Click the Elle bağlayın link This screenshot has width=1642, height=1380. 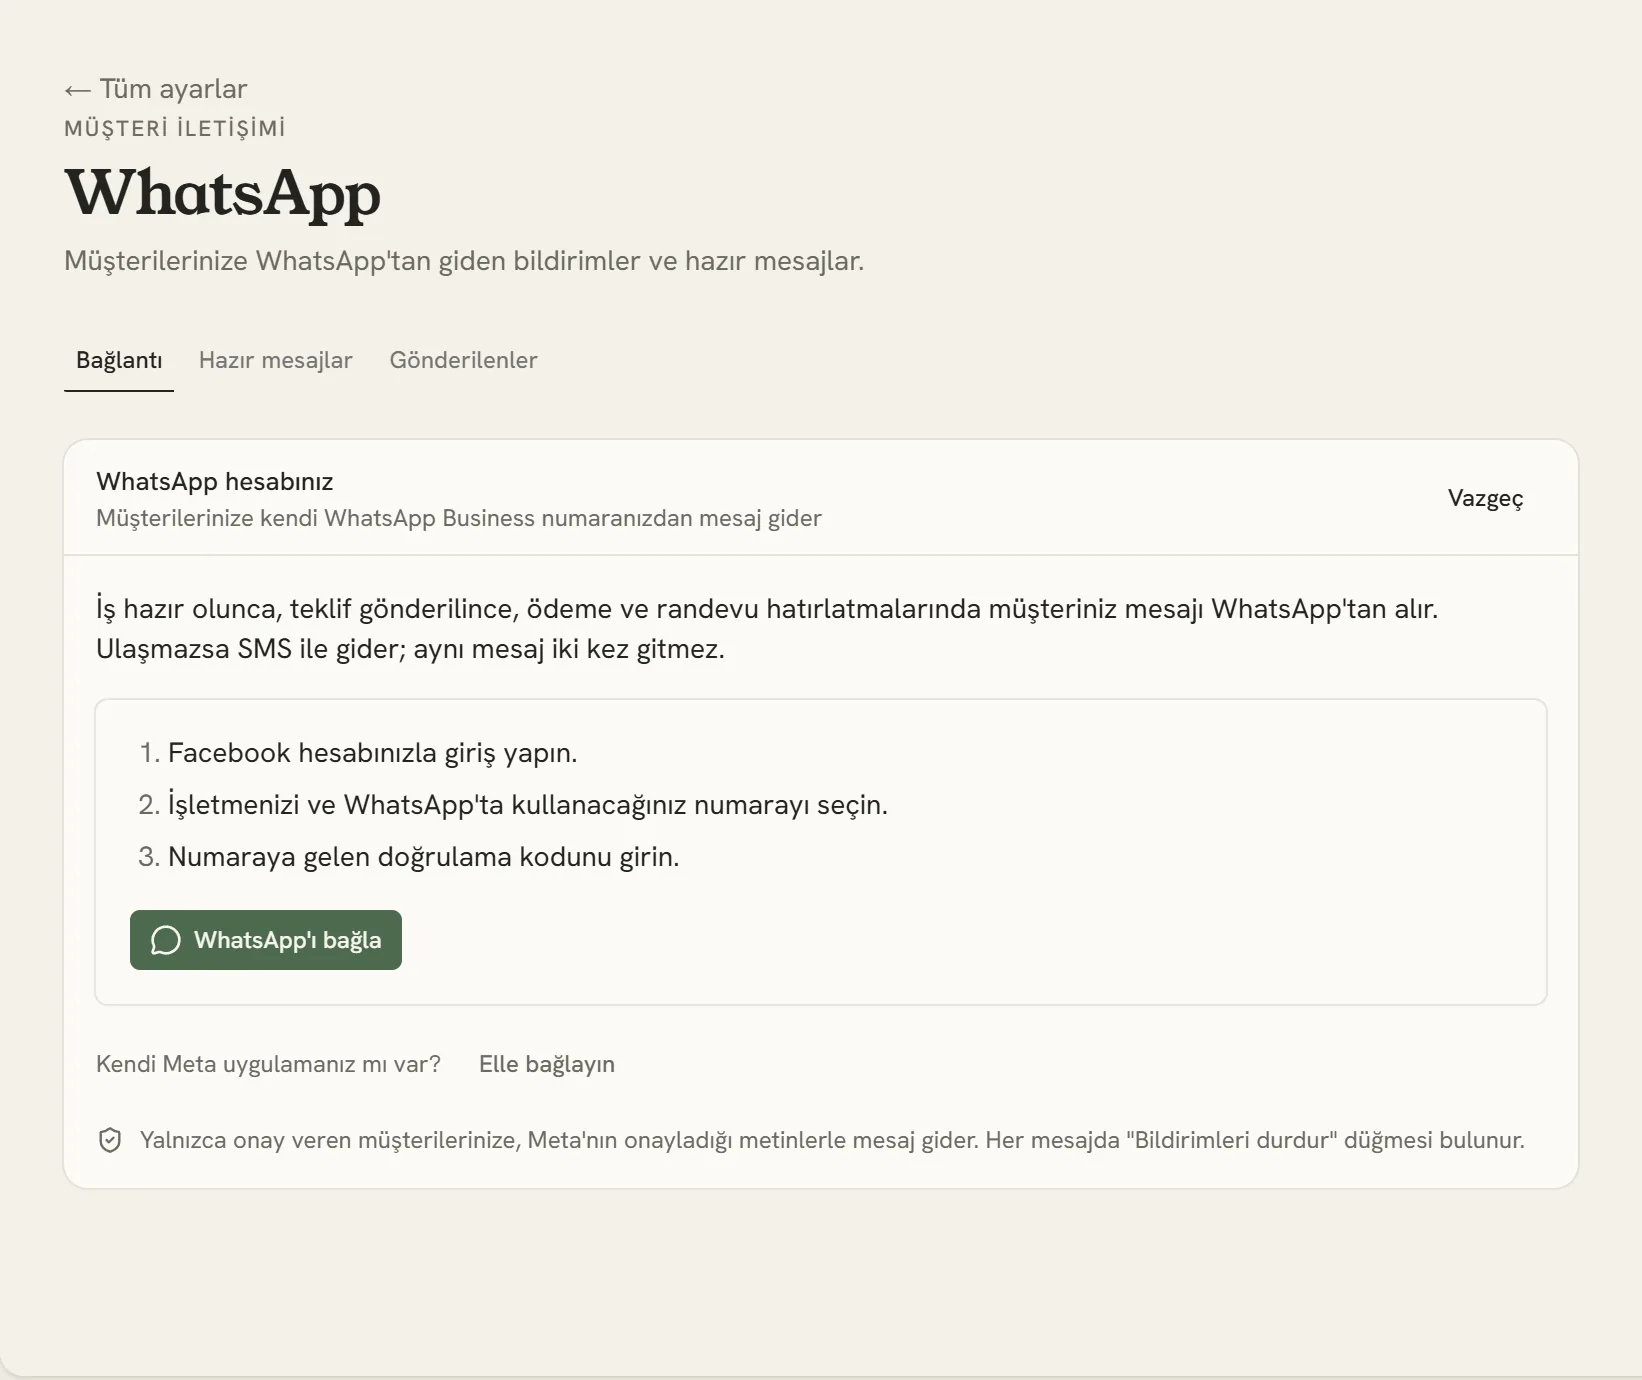[547, 1064]
